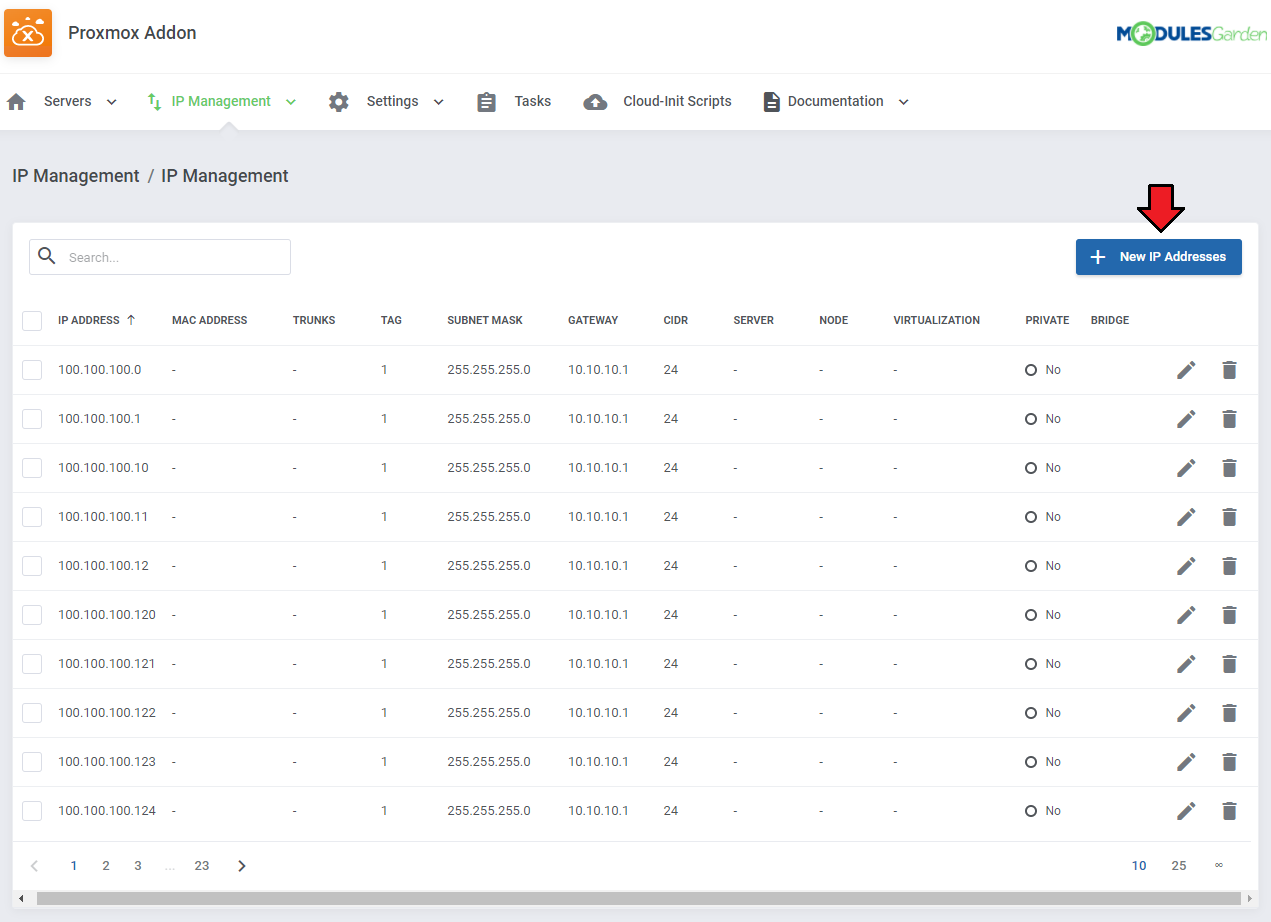
Task: Delete the 100.100.100.122 entry
Action: pos(1229,713)
